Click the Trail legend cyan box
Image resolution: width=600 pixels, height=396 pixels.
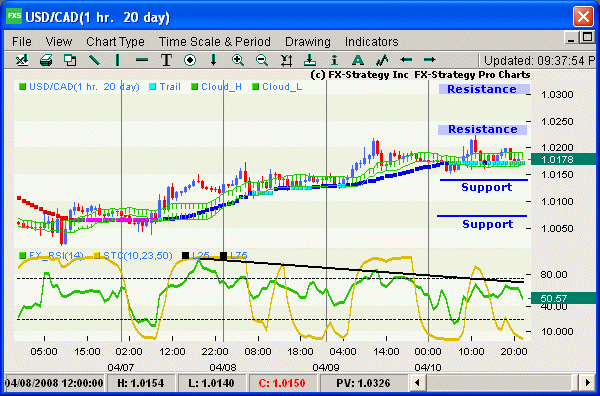[x=153, y=87]
